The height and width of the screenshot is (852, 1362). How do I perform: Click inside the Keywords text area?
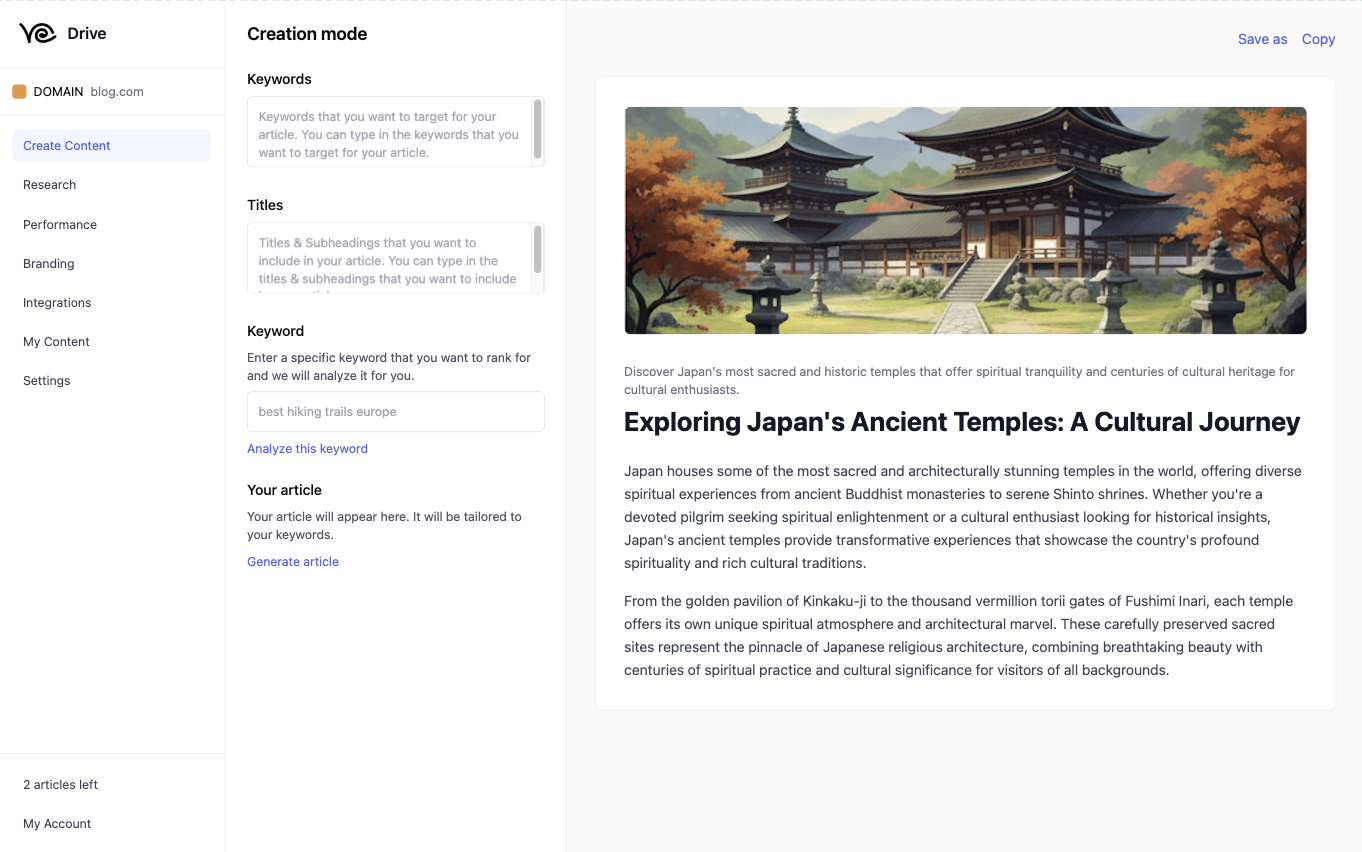[390, 130]
